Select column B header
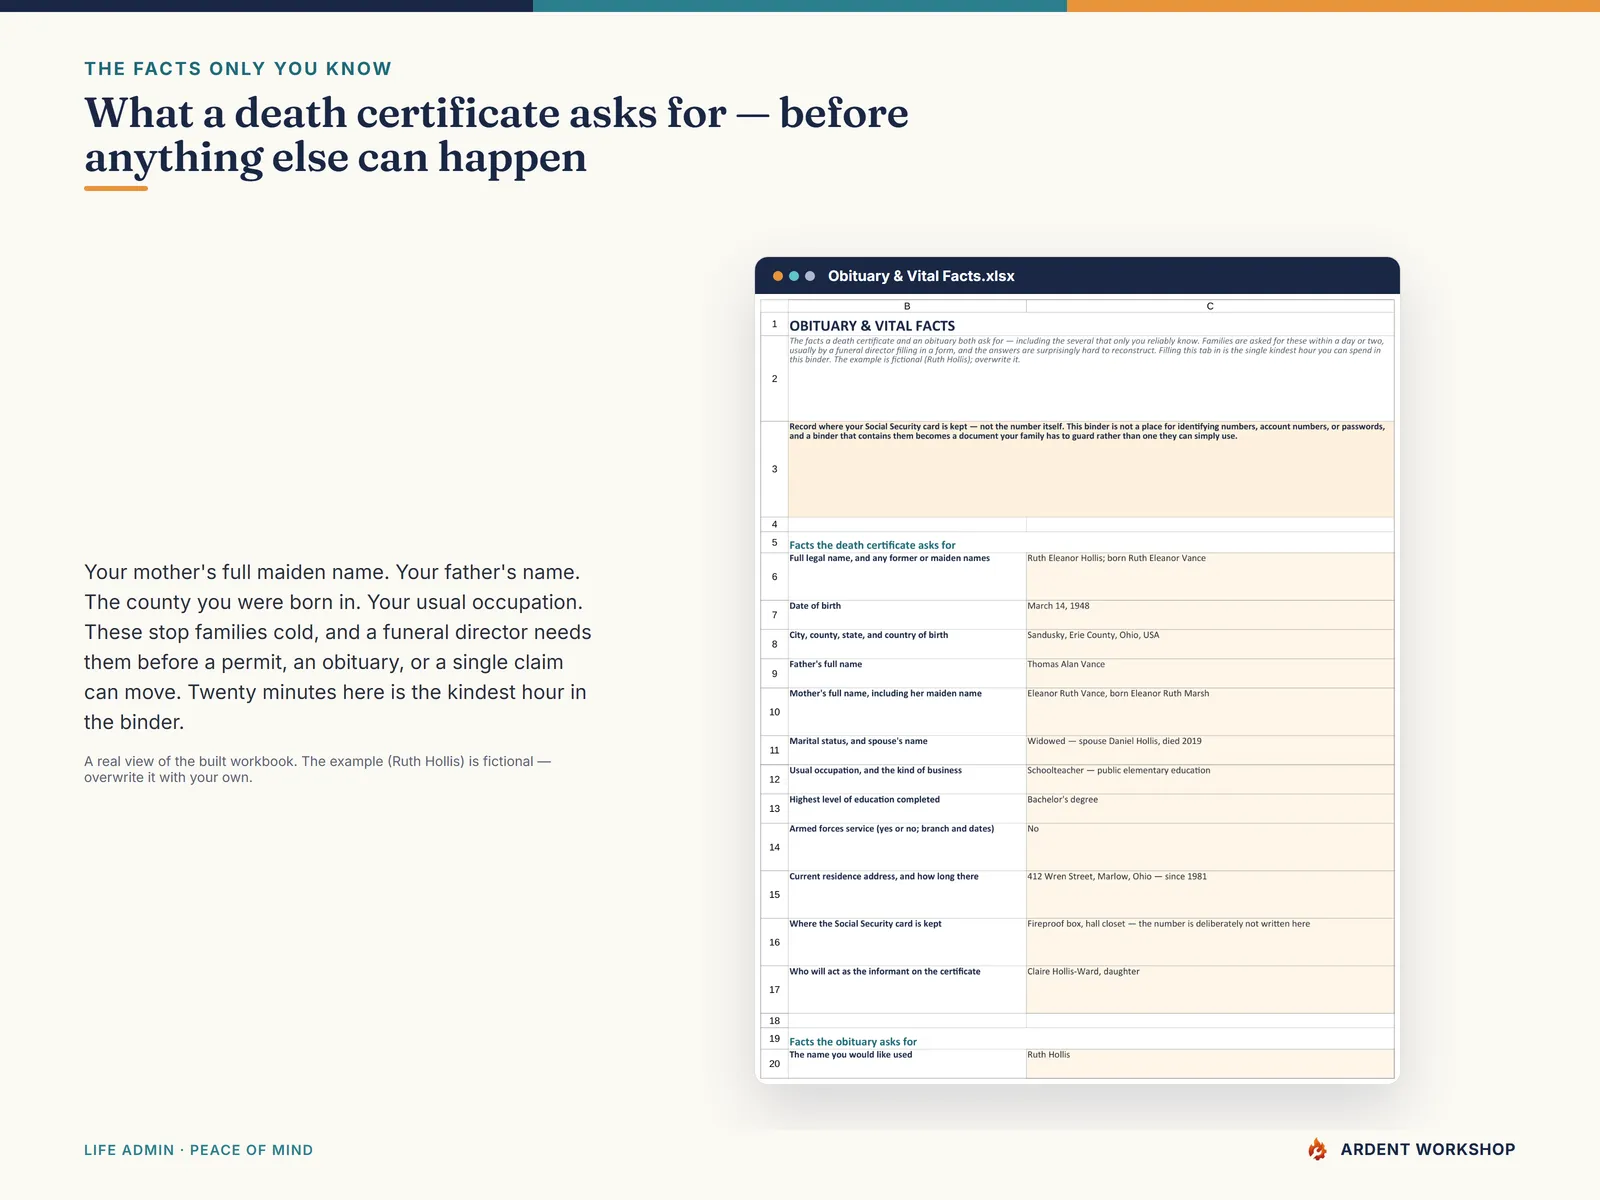The image size is (1600, 1200). click(907, 306)
